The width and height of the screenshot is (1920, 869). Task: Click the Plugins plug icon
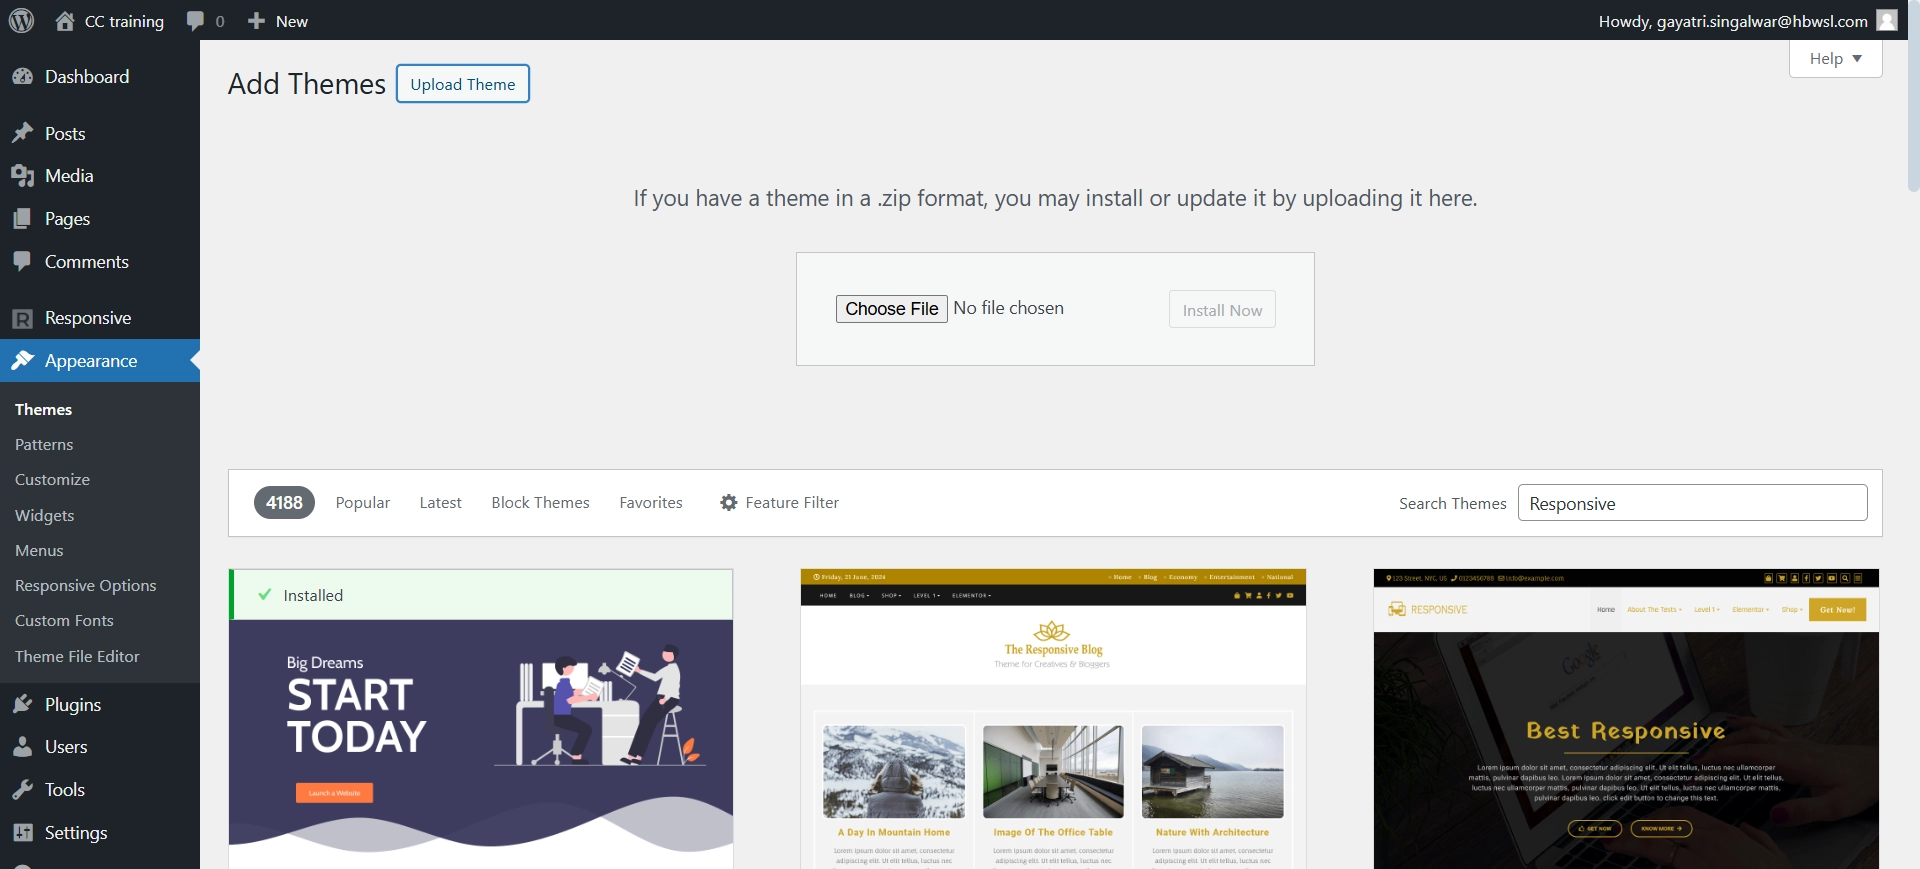(23, 704)
